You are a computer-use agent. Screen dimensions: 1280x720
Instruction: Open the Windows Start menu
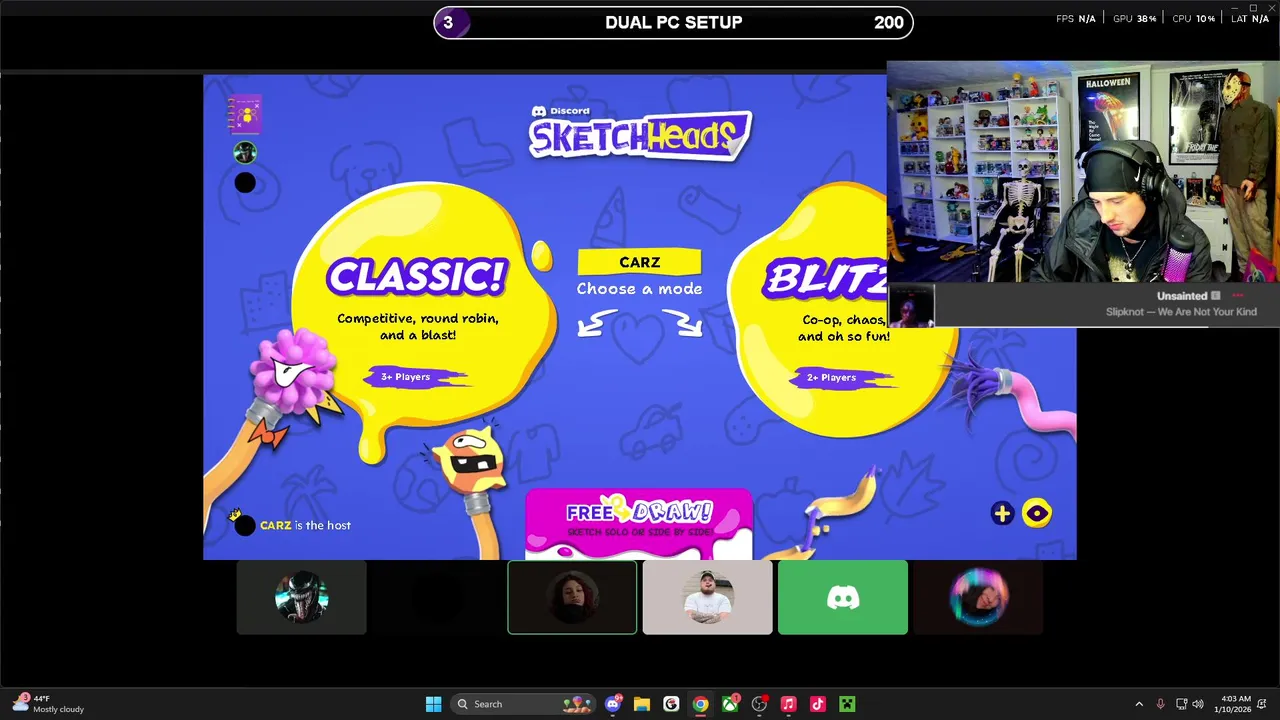pos(433,704)
